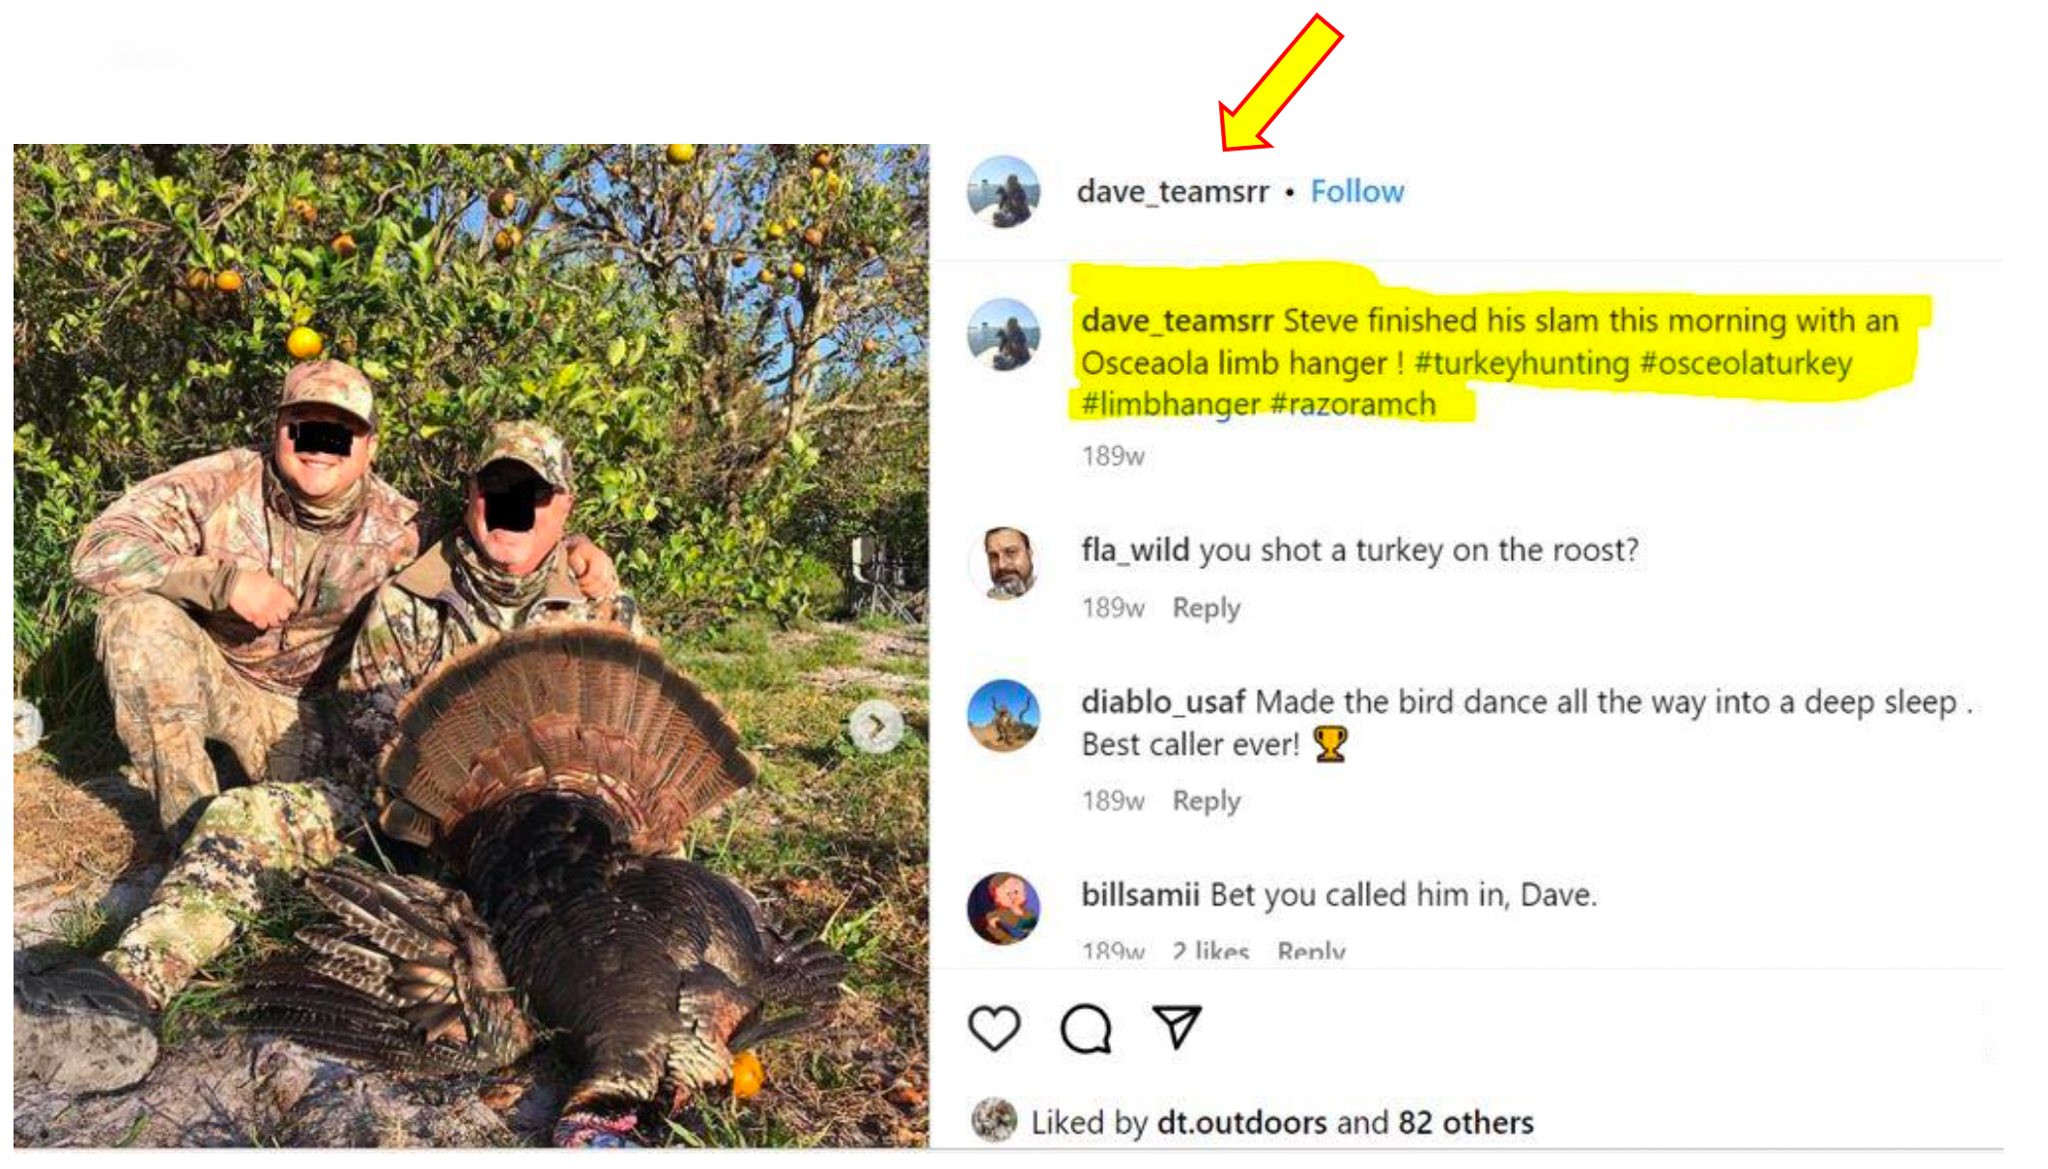Open fla_wild's profile avatar
Viewport: 2048px width, 1169px height.
pyautogui.click(x=1003, y=563)
